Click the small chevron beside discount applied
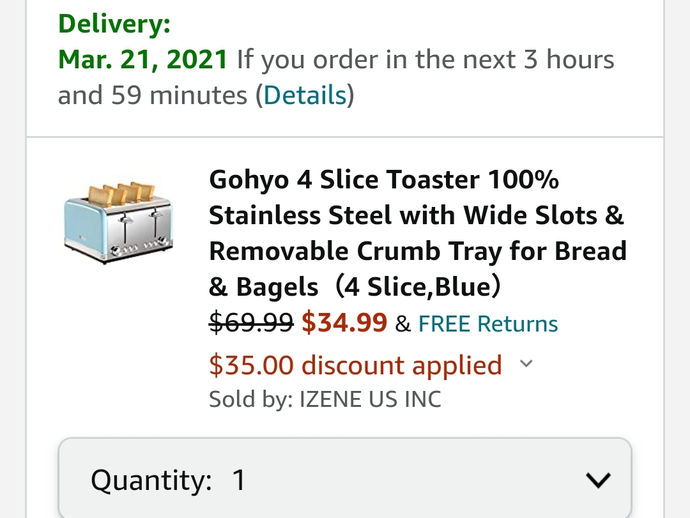Image resolution: width=690 pixels, height=518 pixels. click(x=527, y=365)
